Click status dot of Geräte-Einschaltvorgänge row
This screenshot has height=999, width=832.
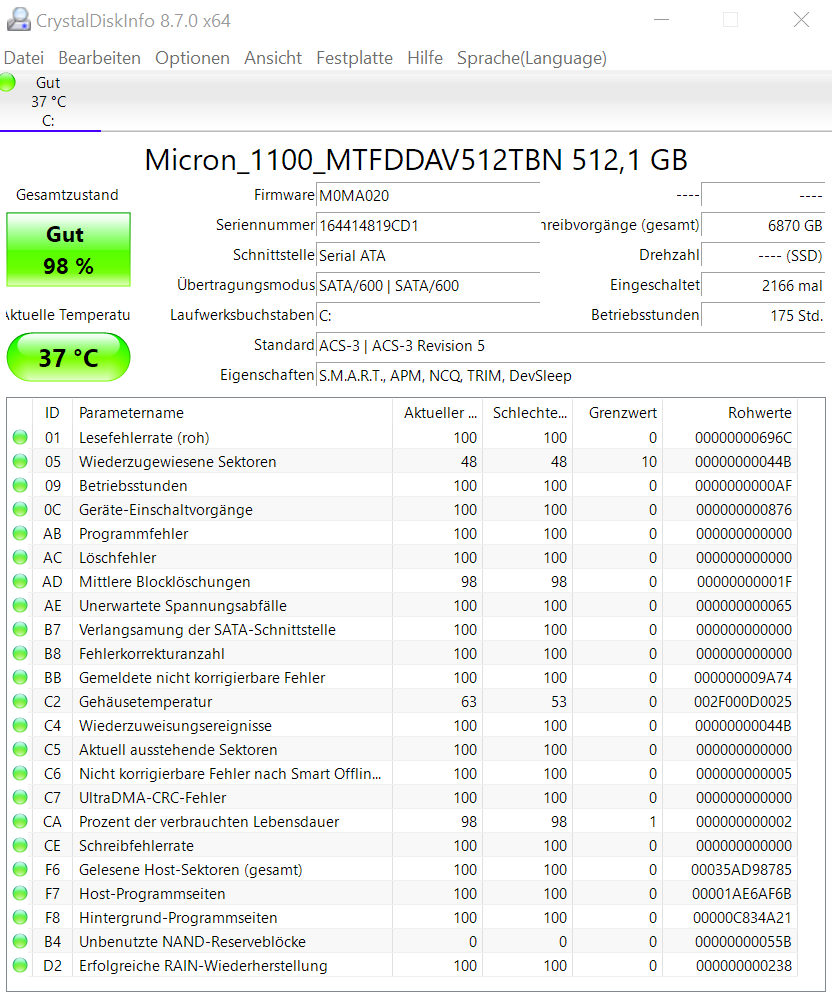tap(20, 509)
